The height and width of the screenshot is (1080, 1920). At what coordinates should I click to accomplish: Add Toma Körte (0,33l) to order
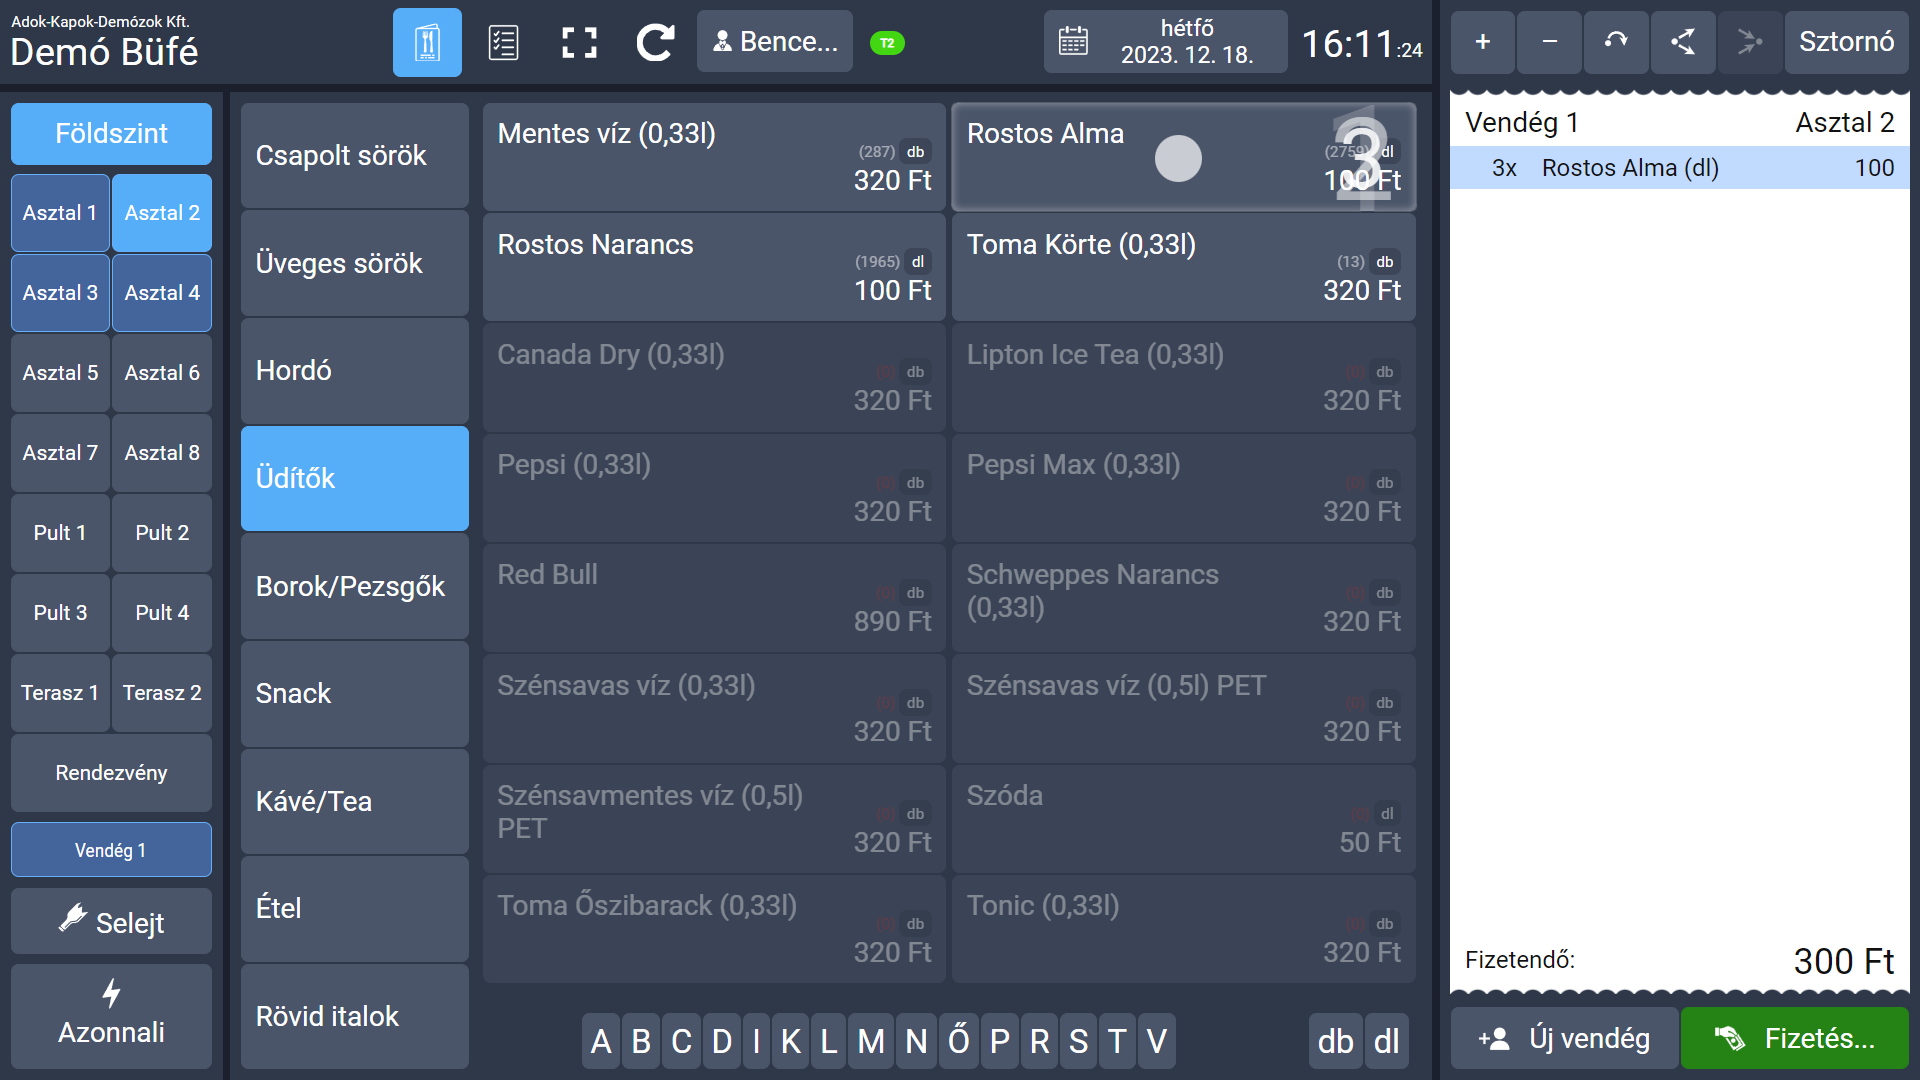(1184, 267)
